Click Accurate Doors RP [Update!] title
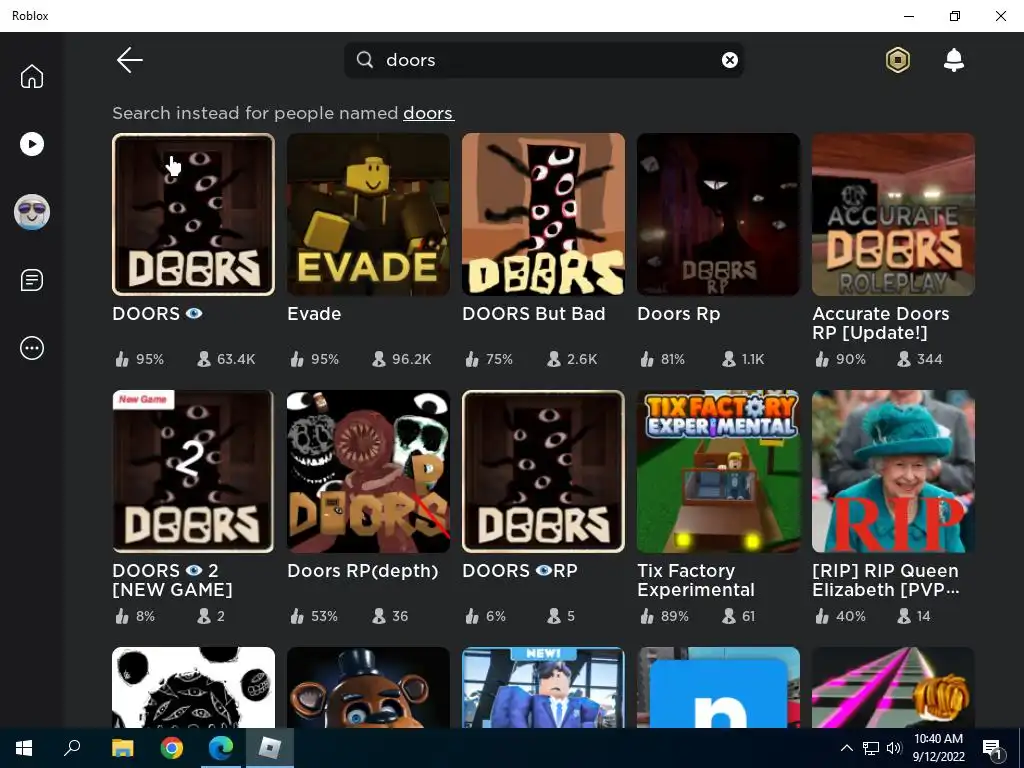The height and width of the screenshot is (768, 1024). [880, 323]
